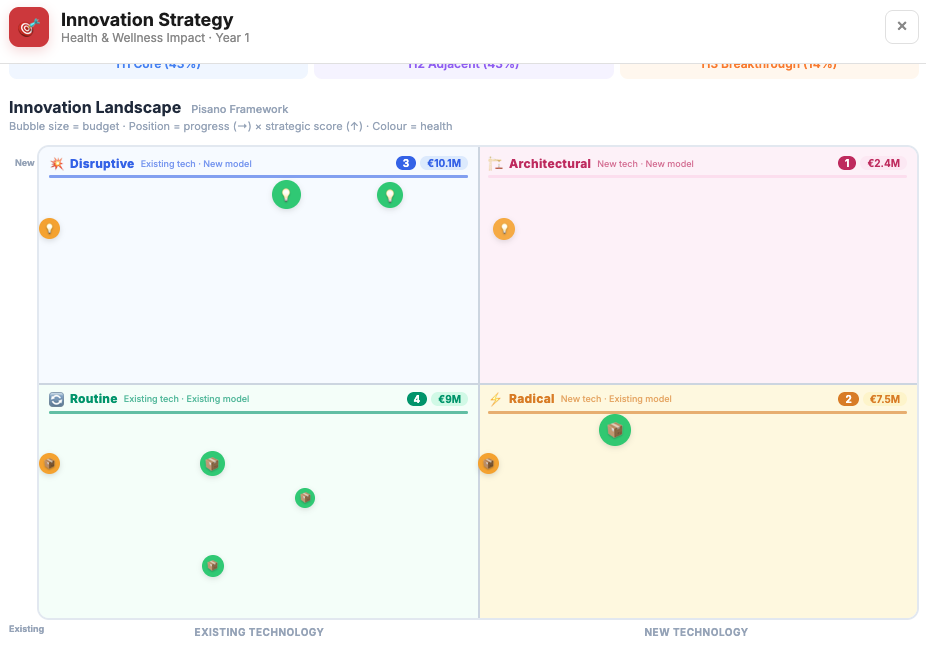
Task: Open the Innovation Strategy dartboard app icon
Action: (28, 27)
